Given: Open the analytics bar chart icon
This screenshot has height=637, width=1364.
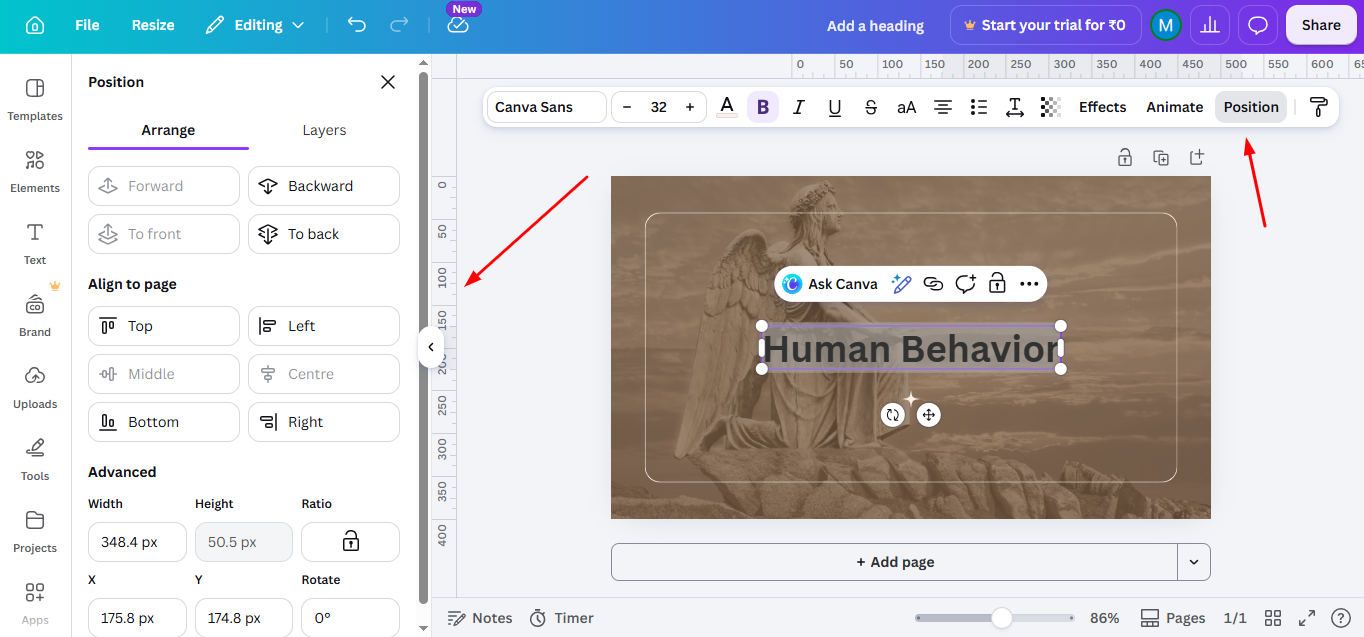Looking at the screenshot, I should (x=1210, y=25).
